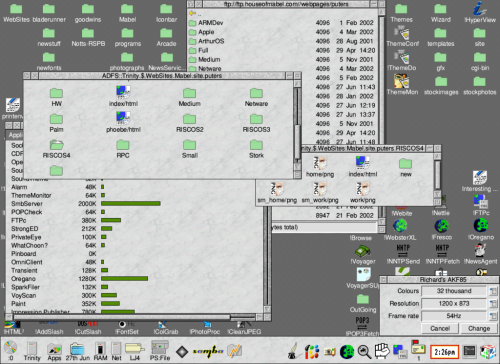Open the Frame rate menu button

pos(493,316)
